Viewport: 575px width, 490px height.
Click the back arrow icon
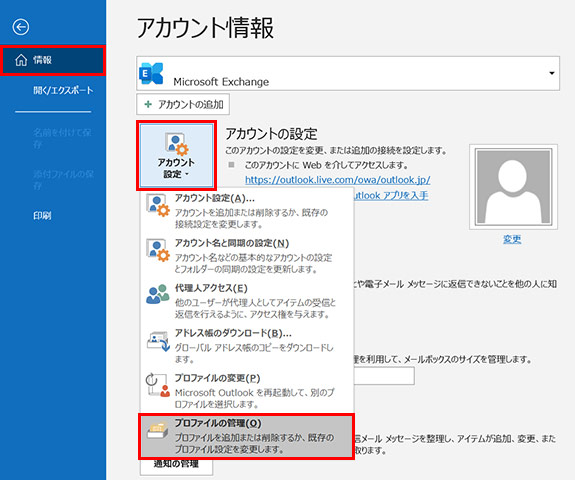pos(21,27)
